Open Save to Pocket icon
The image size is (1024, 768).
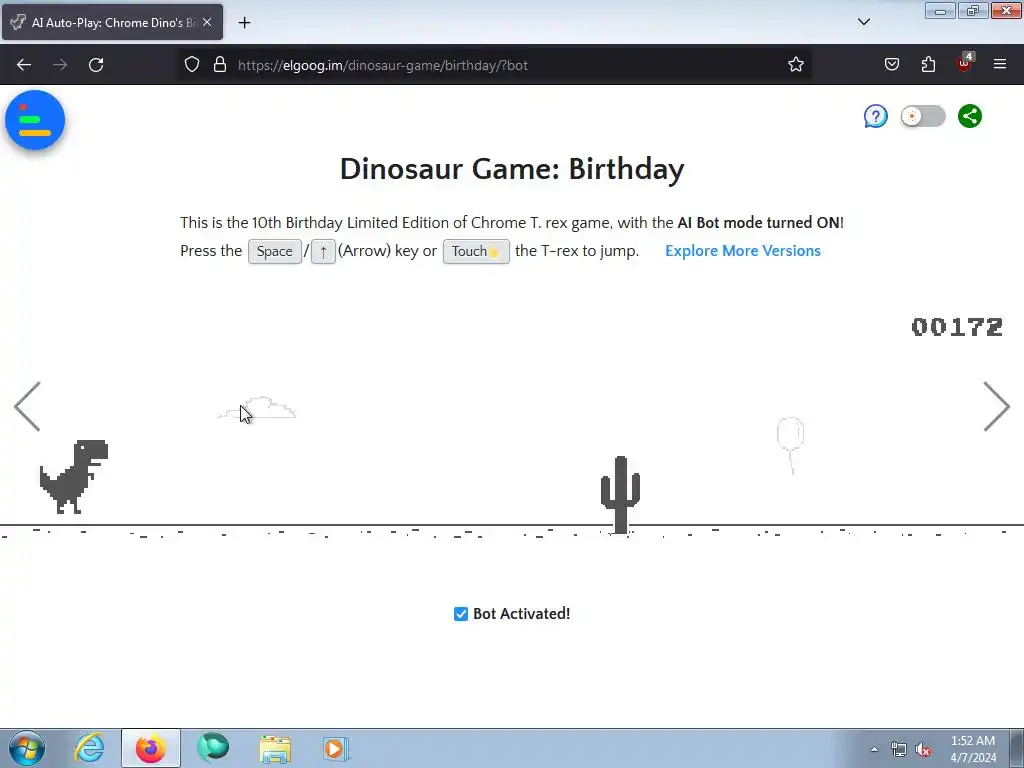pyautogui.click(x=891, y=65)
